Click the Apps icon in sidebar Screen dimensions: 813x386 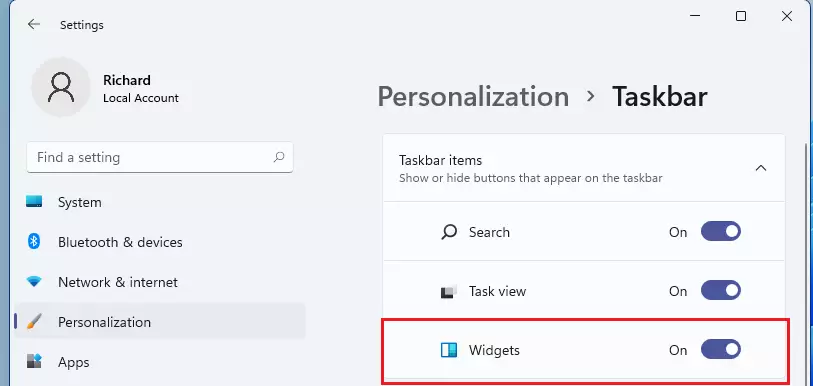click(34, 362)
